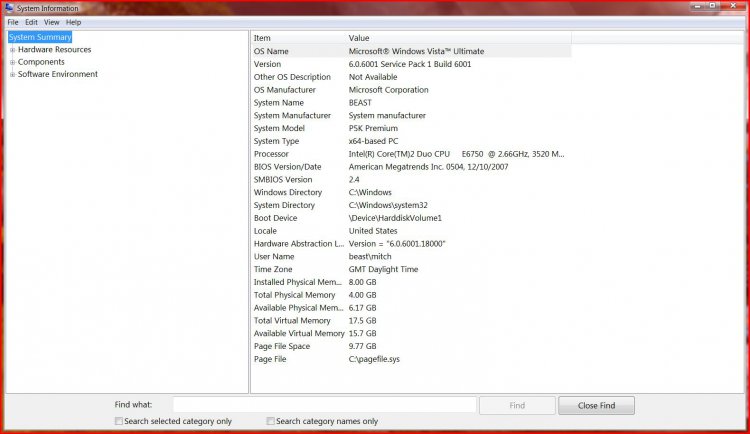Image resolution: width=750 pixels, height=434 pixels.
Task: Close the System Information window
Action: pos(733,6)
